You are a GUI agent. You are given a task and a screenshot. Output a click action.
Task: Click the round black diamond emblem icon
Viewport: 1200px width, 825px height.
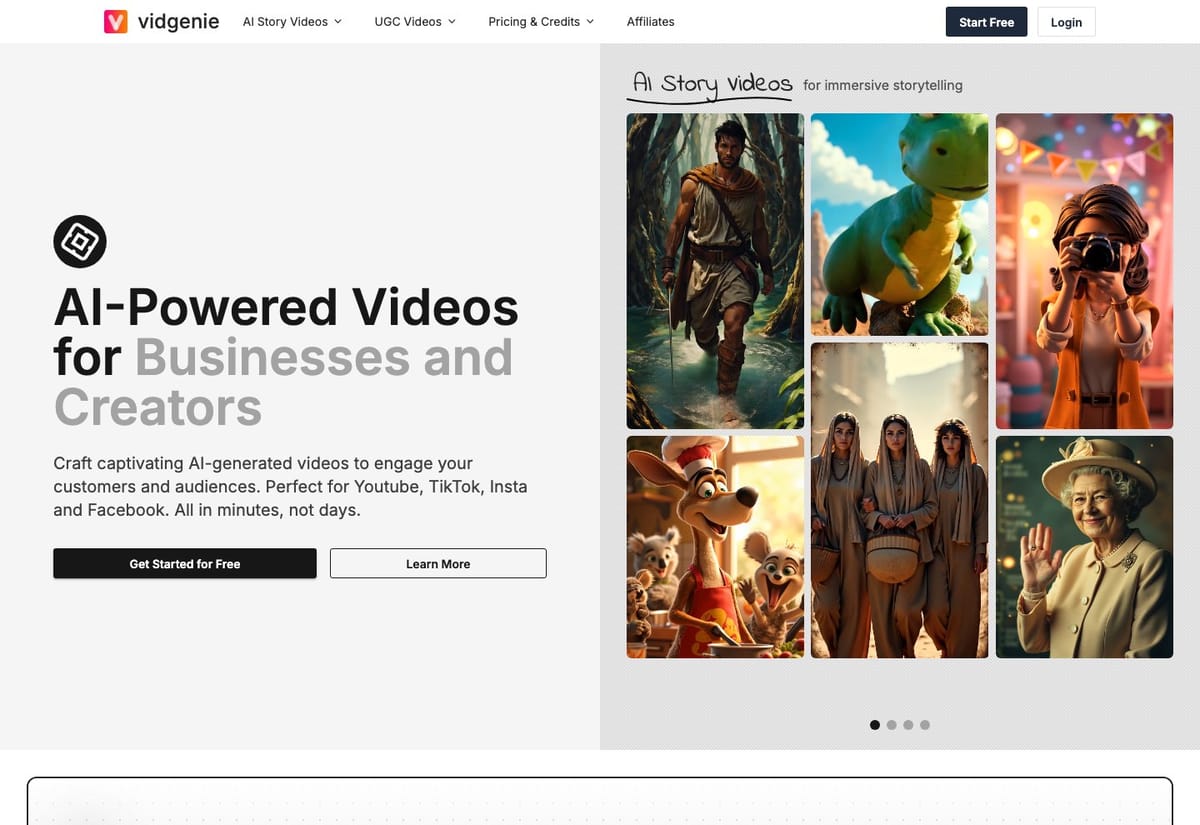pos(80,241)
